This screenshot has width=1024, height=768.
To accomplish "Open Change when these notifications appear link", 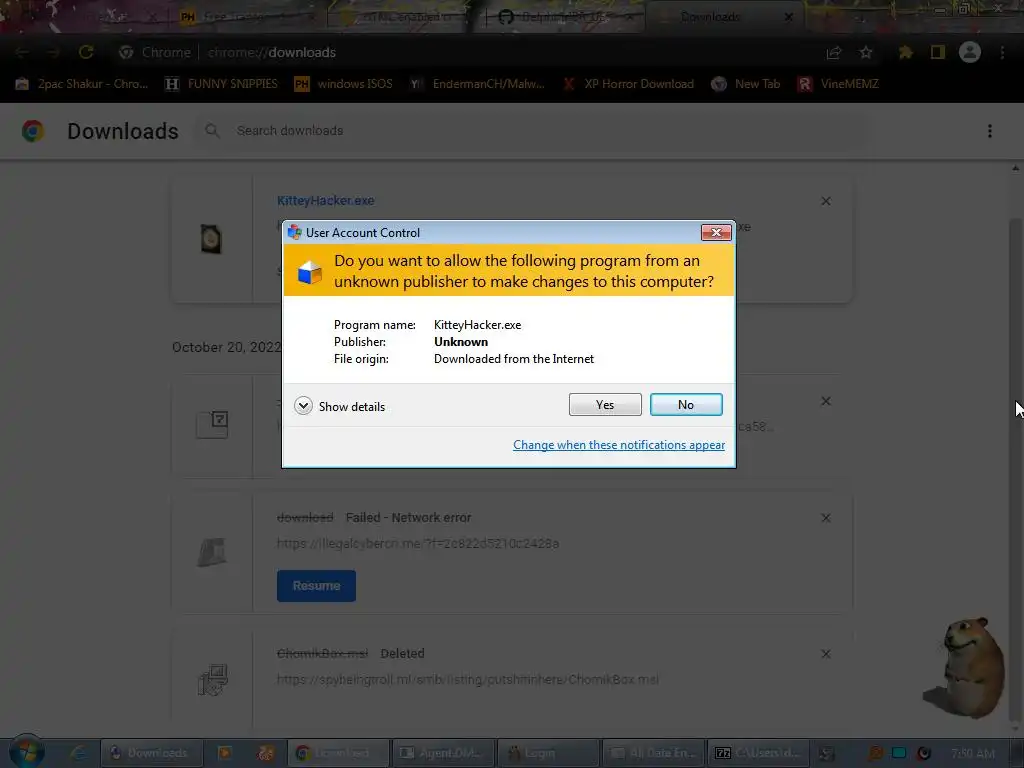I will click(x=618, y=445).
